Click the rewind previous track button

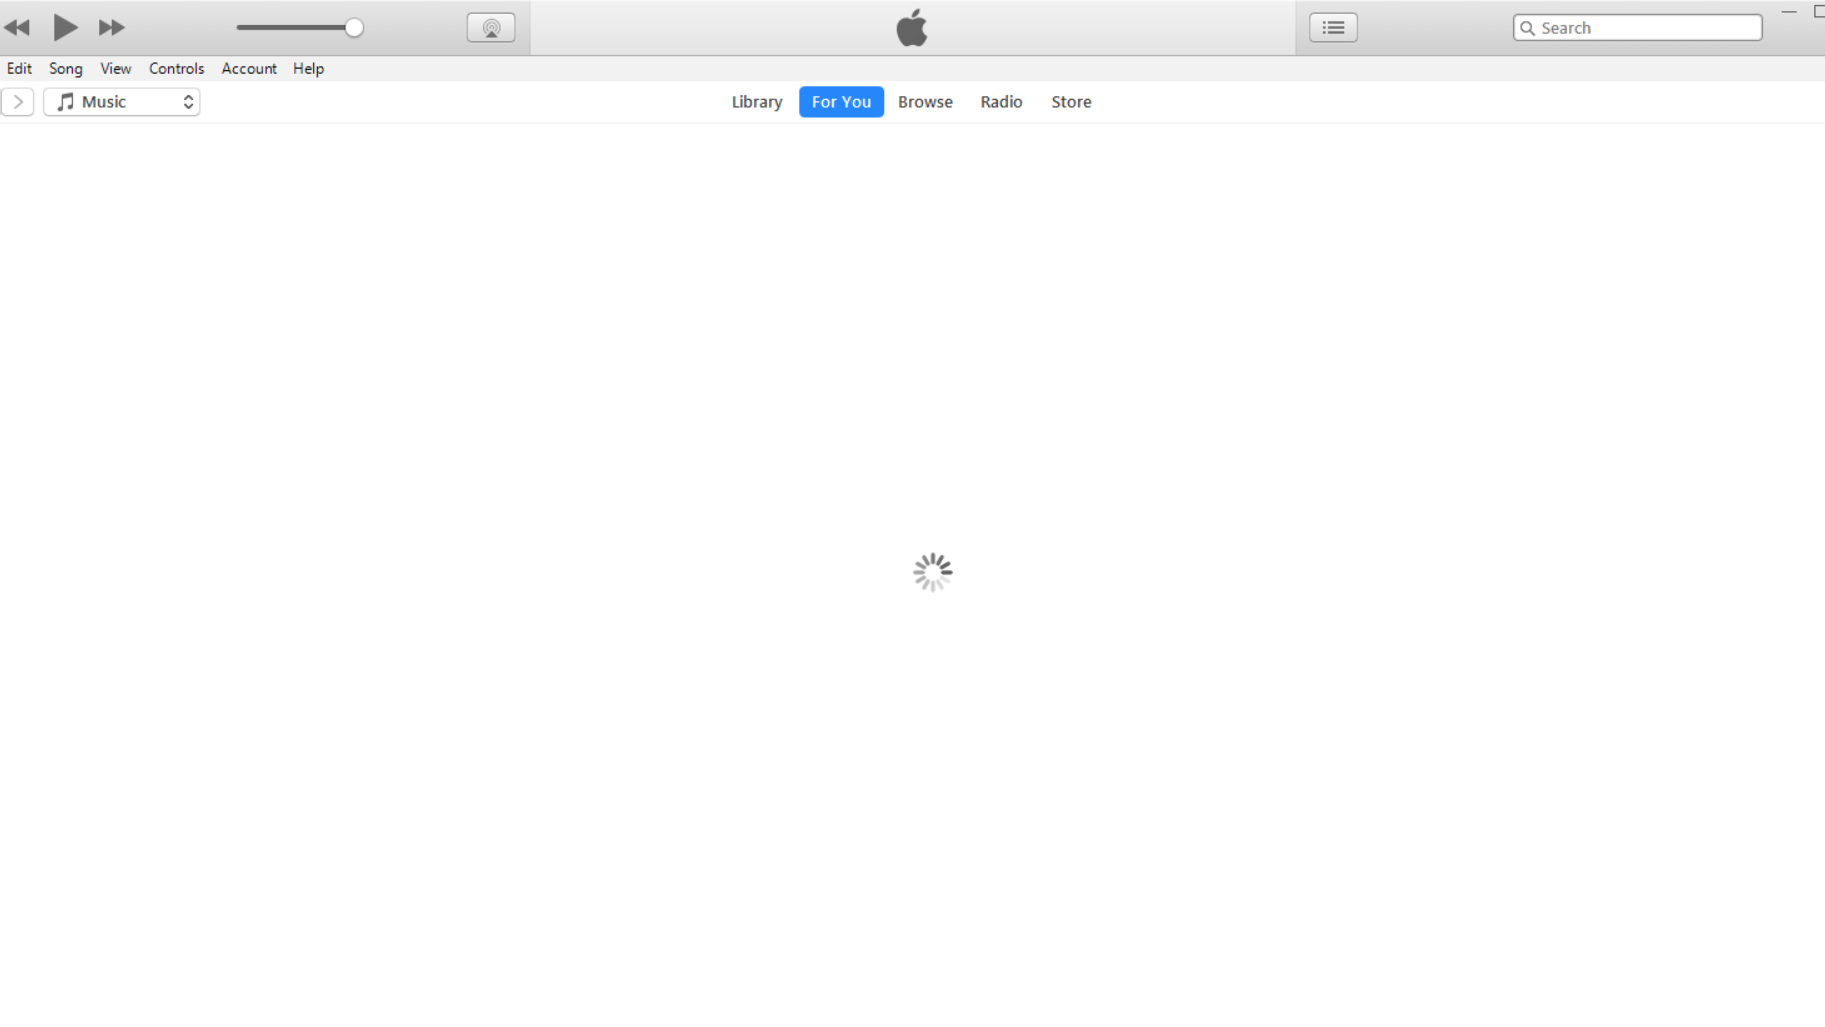17,28
